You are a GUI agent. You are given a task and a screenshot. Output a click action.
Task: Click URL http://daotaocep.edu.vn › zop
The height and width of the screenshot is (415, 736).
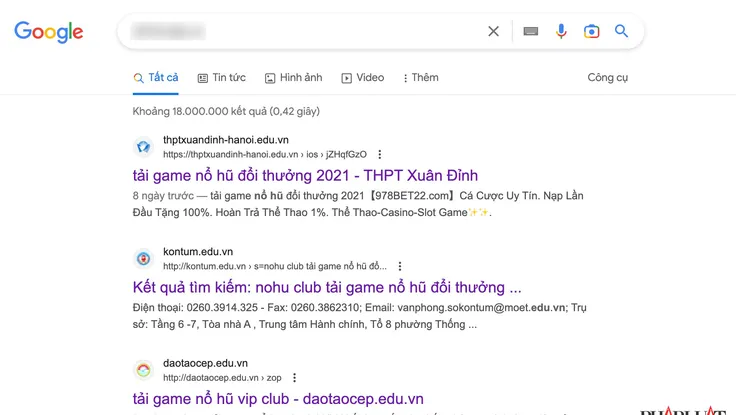(x=222, y=378)
